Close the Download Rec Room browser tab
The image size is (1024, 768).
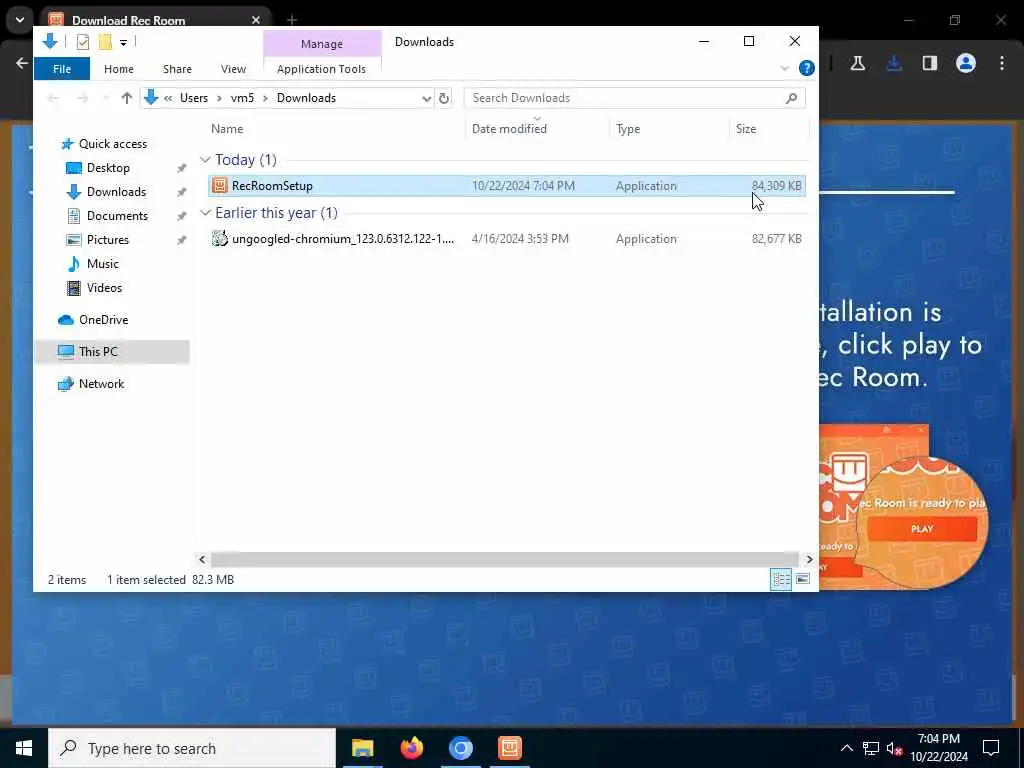(255, 20)
